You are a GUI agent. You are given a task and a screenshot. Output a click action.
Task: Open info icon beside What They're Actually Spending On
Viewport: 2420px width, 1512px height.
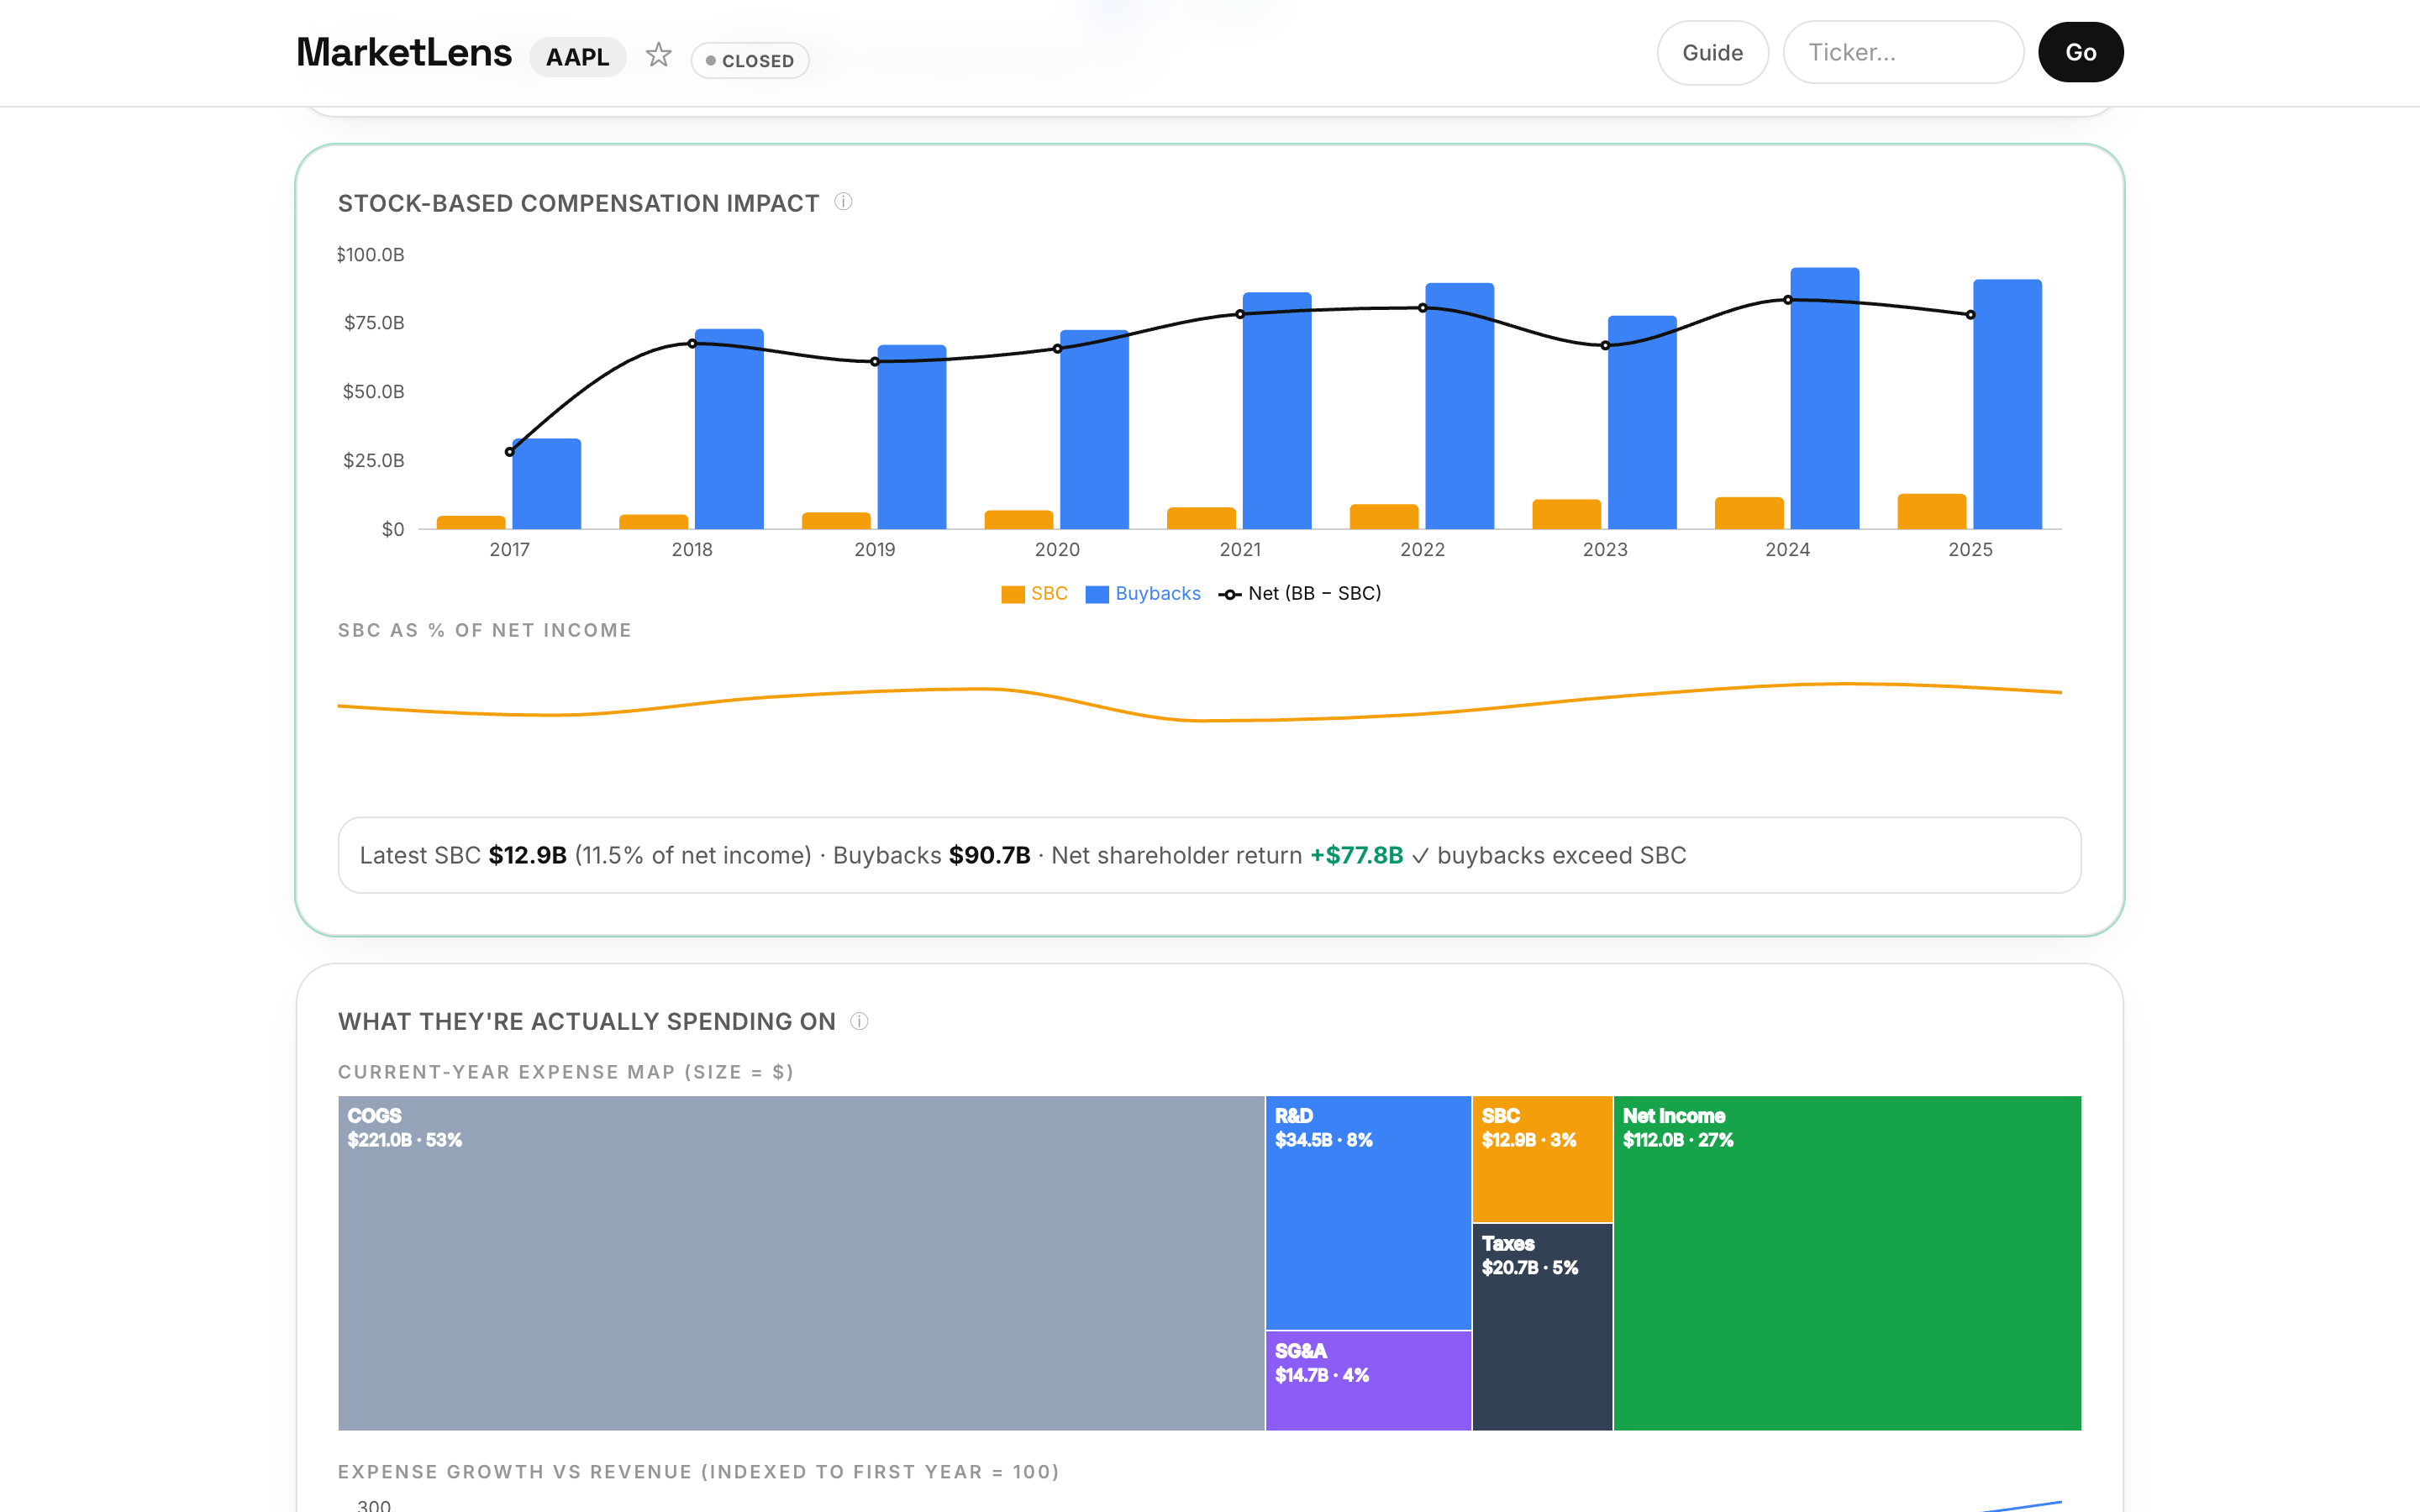point(859,1021)
